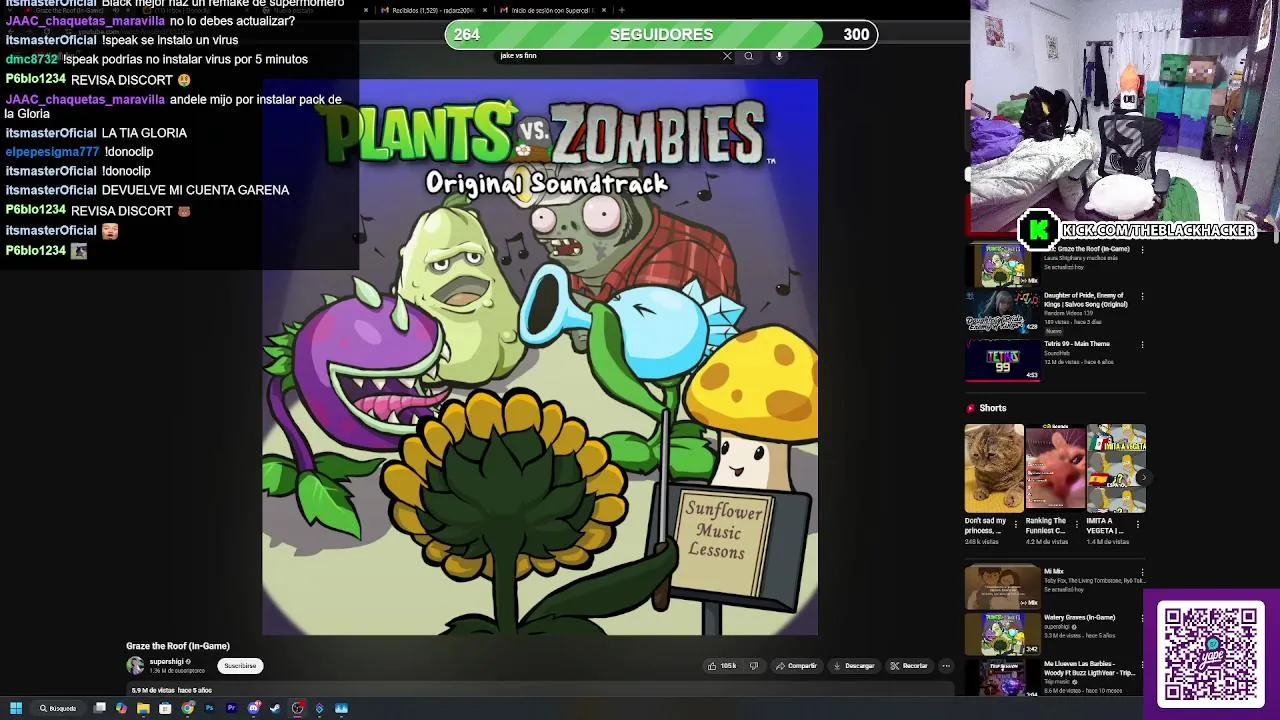Open the Mi Mix playlist thumbnail
This screenshot has width=1280, height=720.
click(x=1002, y=587)
